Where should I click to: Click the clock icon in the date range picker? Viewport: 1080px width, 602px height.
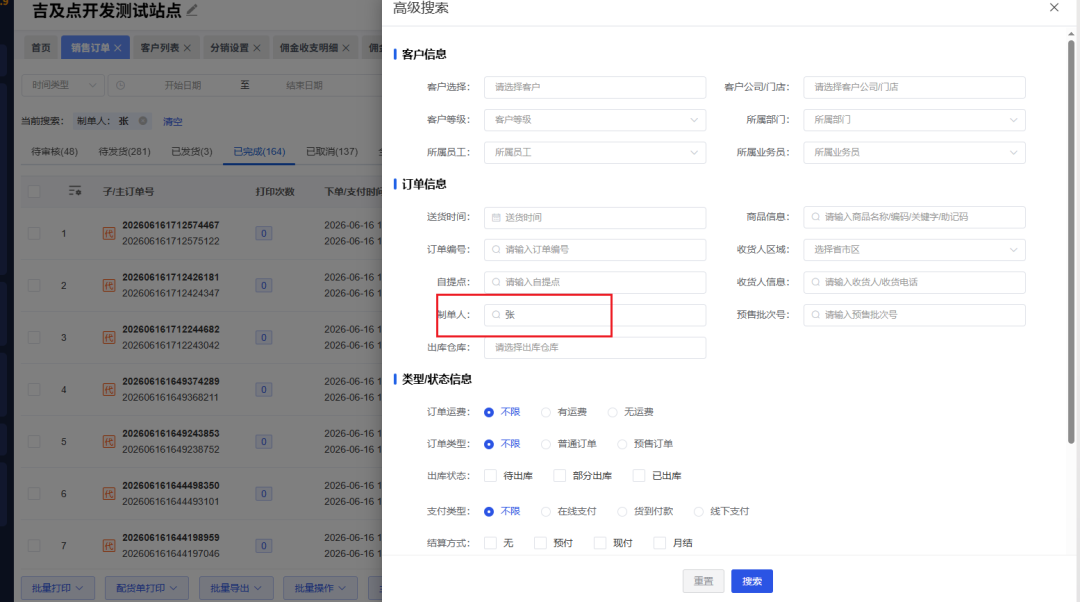[121, 85]
